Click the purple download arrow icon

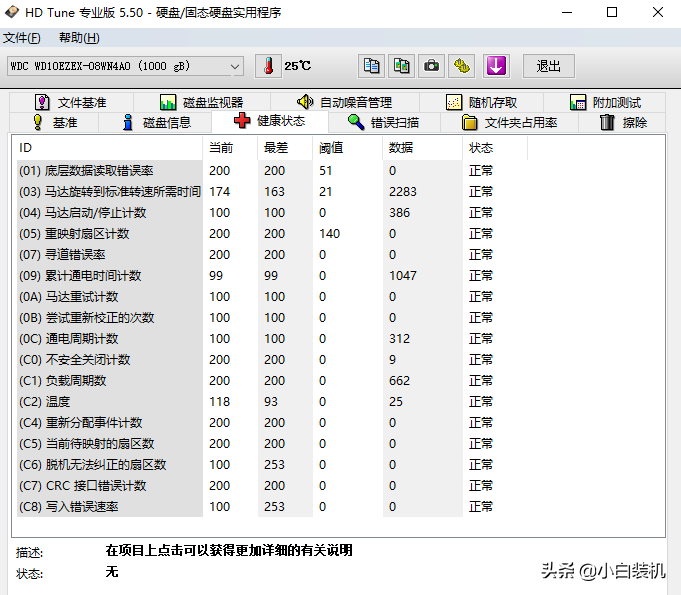[x=496, y=66]
